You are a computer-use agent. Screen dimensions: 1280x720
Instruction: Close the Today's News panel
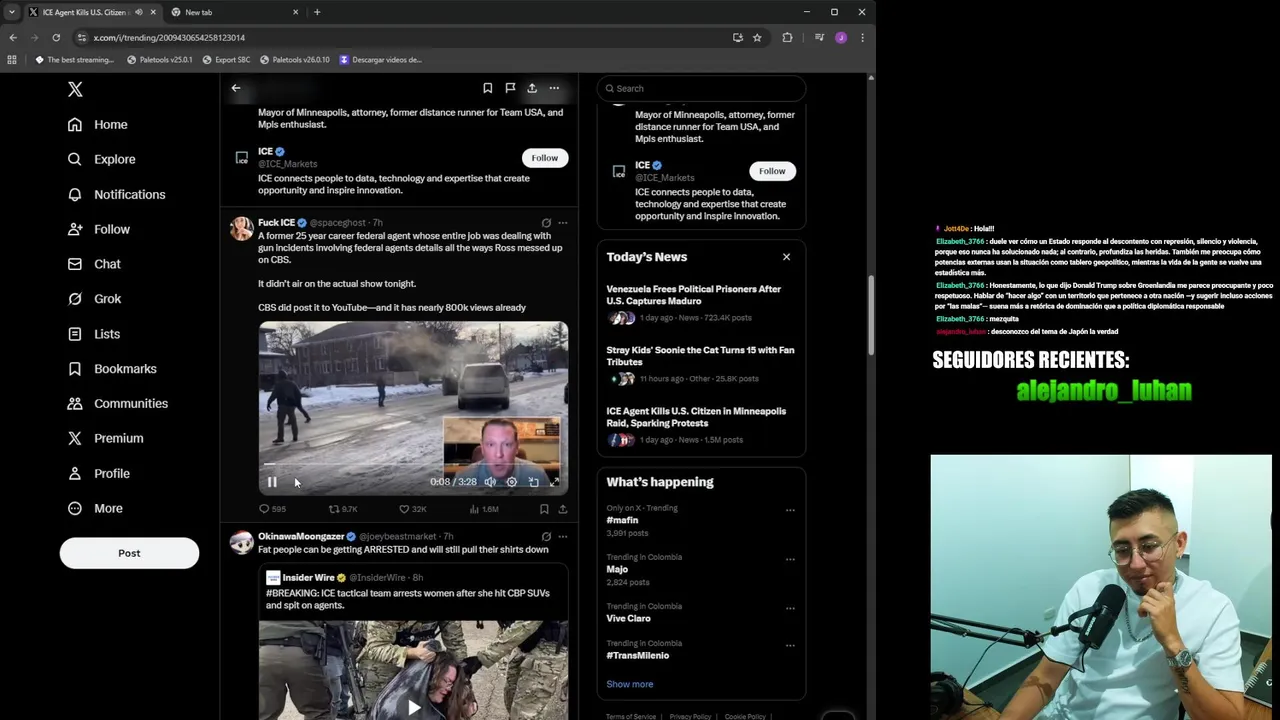786,257
